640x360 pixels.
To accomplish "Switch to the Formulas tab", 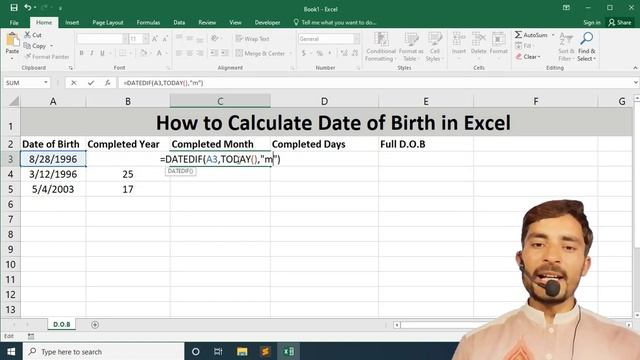I will coord(148,22).
